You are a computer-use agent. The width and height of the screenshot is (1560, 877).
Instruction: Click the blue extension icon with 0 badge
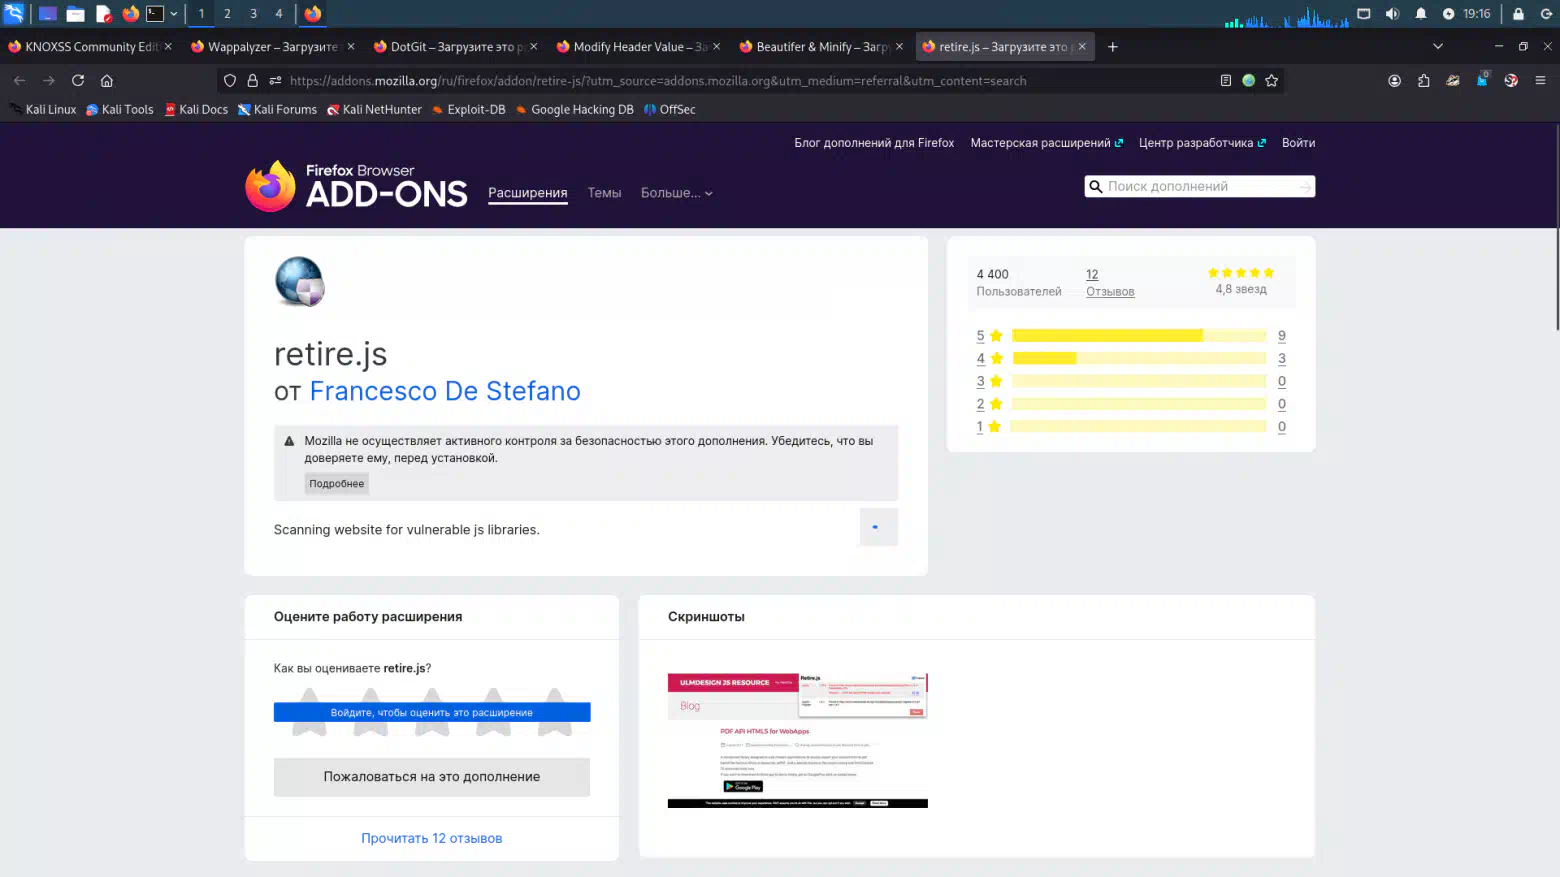click(1482, 80)
